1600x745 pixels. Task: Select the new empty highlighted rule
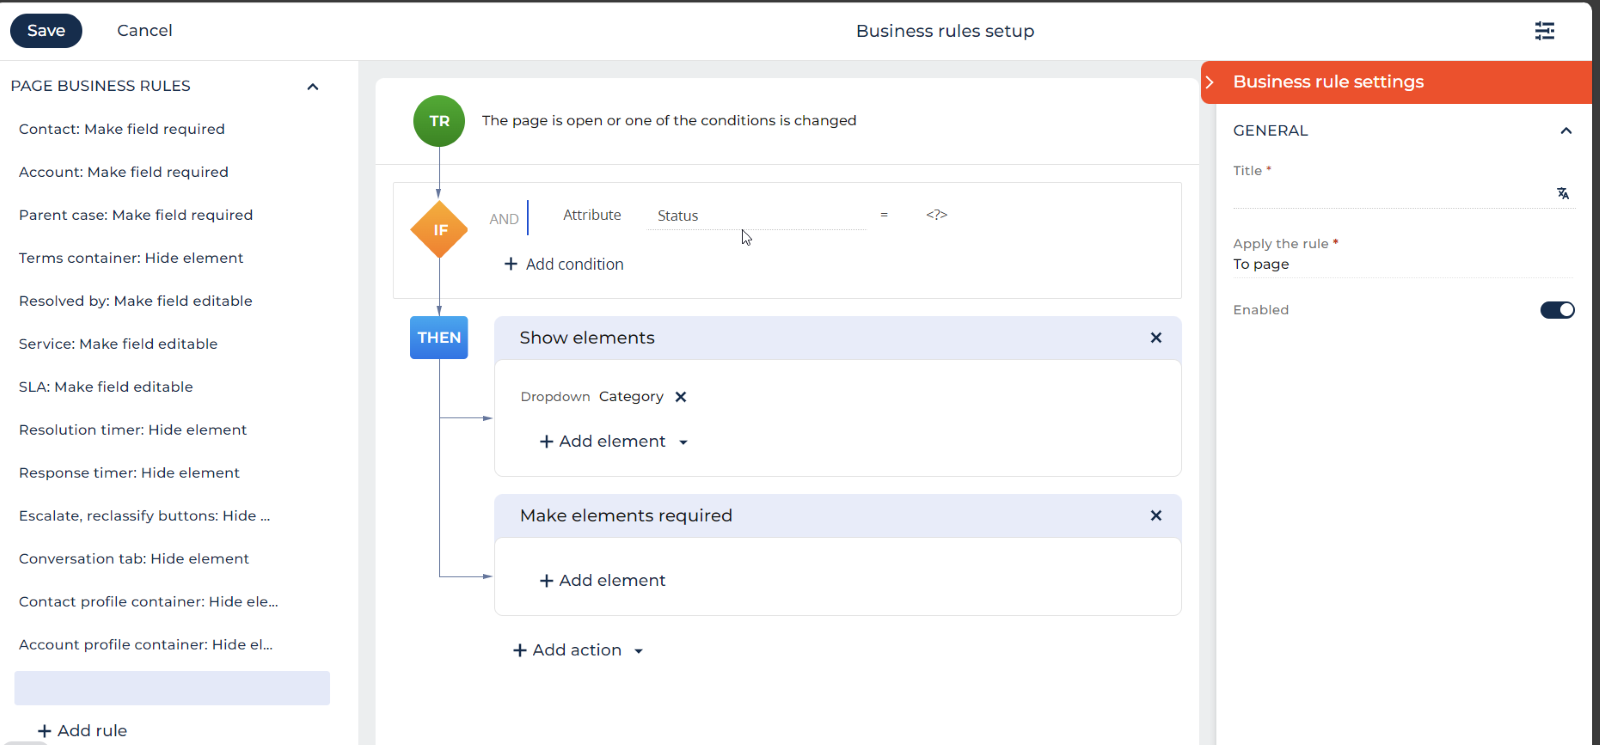click(x=172, y=688)
